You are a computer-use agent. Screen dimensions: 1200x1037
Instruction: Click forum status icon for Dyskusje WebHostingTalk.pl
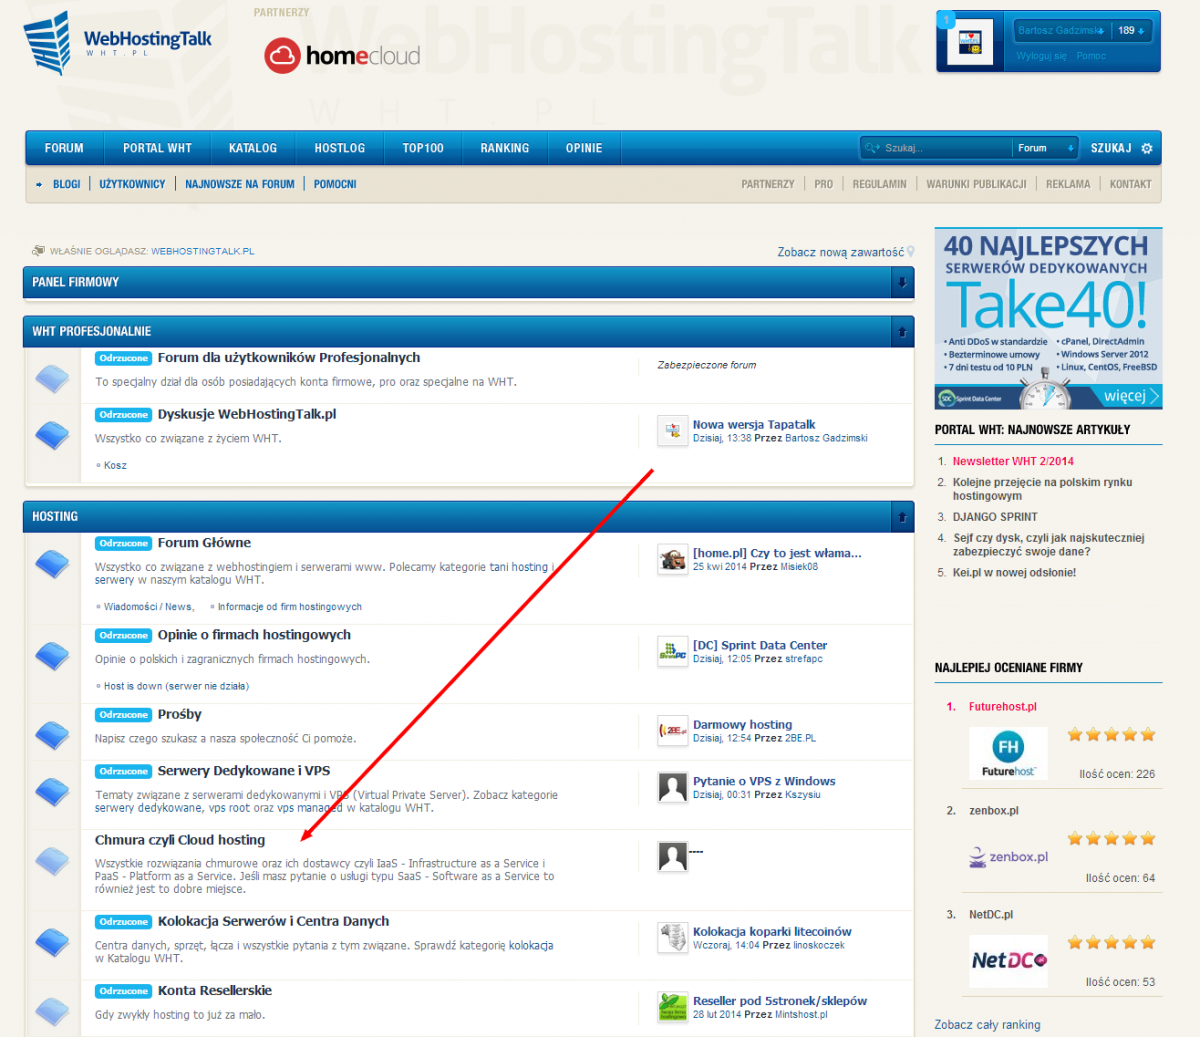click(x=52, y=435)
